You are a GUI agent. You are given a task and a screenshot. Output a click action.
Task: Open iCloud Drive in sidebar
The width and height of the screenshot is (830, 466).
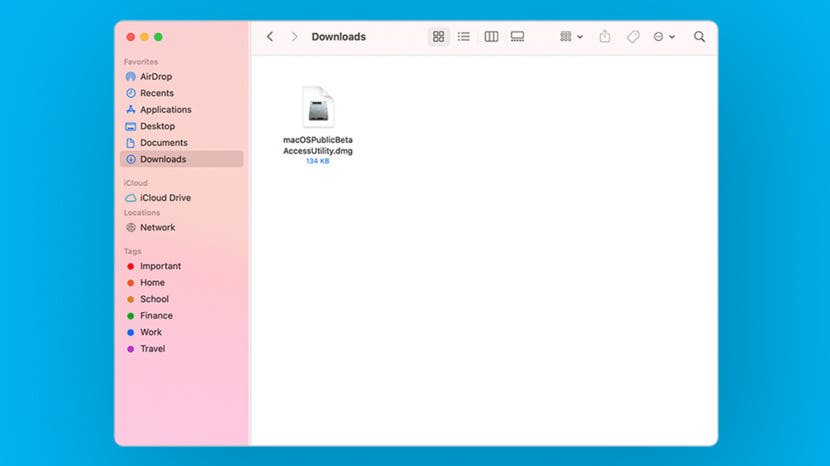click(182, 198)
